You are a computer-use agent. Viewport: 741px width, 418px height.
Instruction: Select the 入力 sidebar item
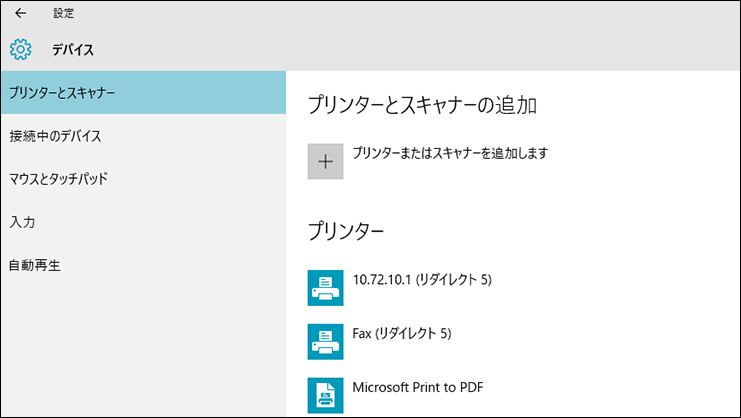pos(143,222)
